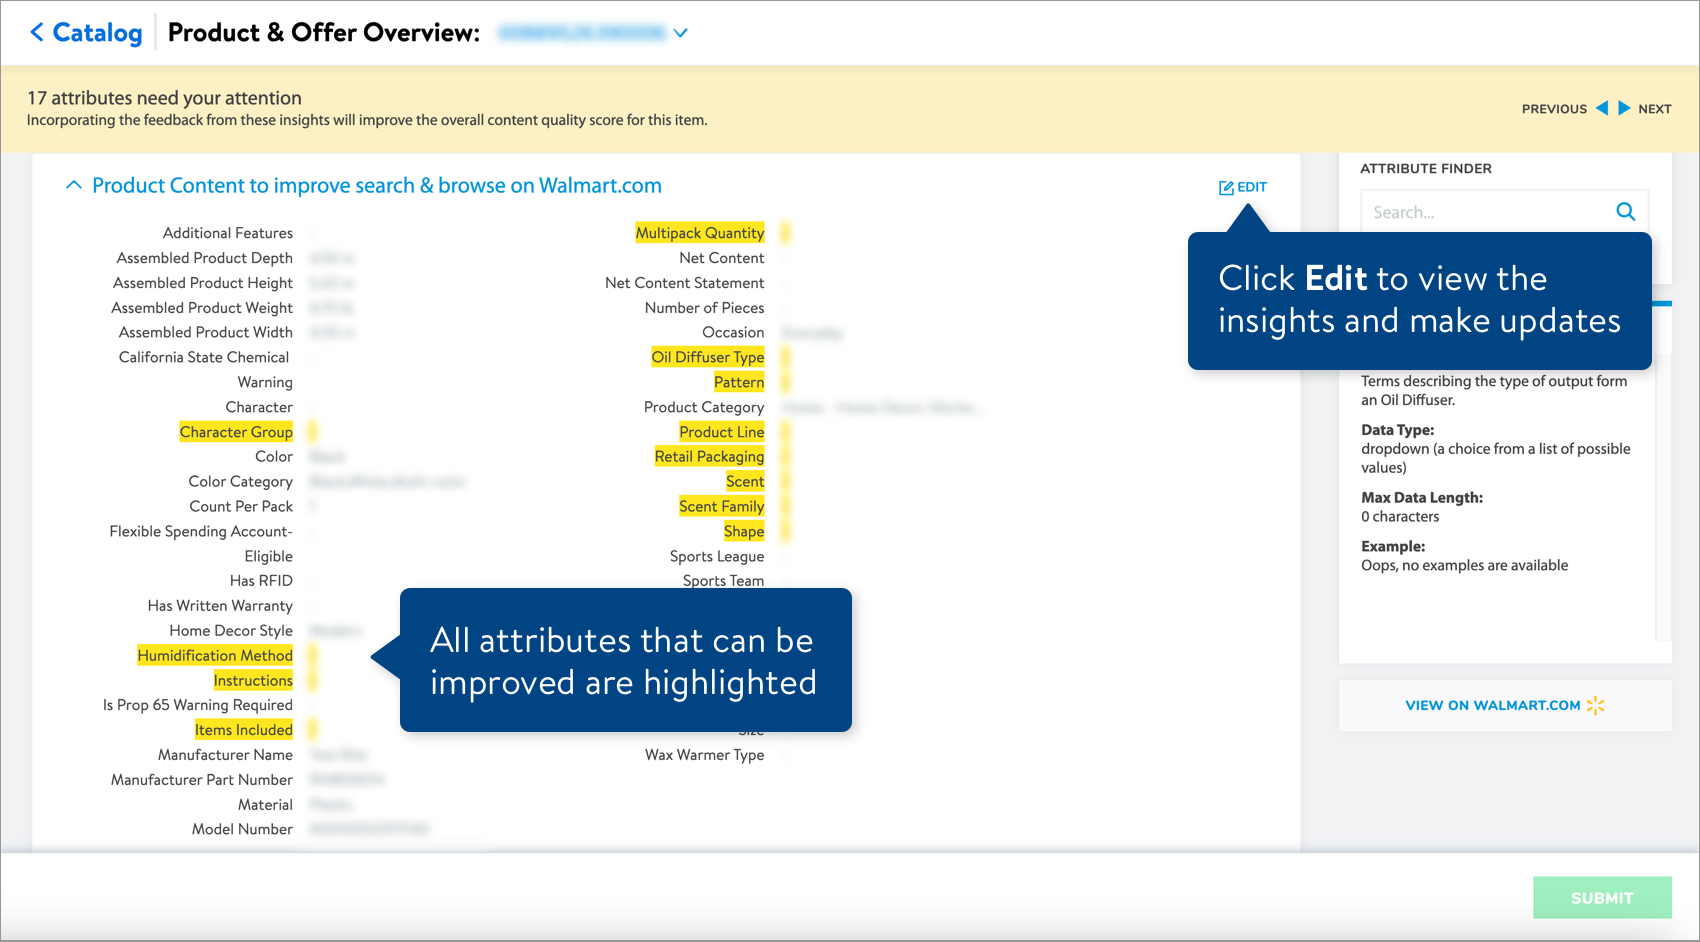Select highlighted Items Included attribute
The height and width of the screenshot is (942, 1700).
point(244,730)
